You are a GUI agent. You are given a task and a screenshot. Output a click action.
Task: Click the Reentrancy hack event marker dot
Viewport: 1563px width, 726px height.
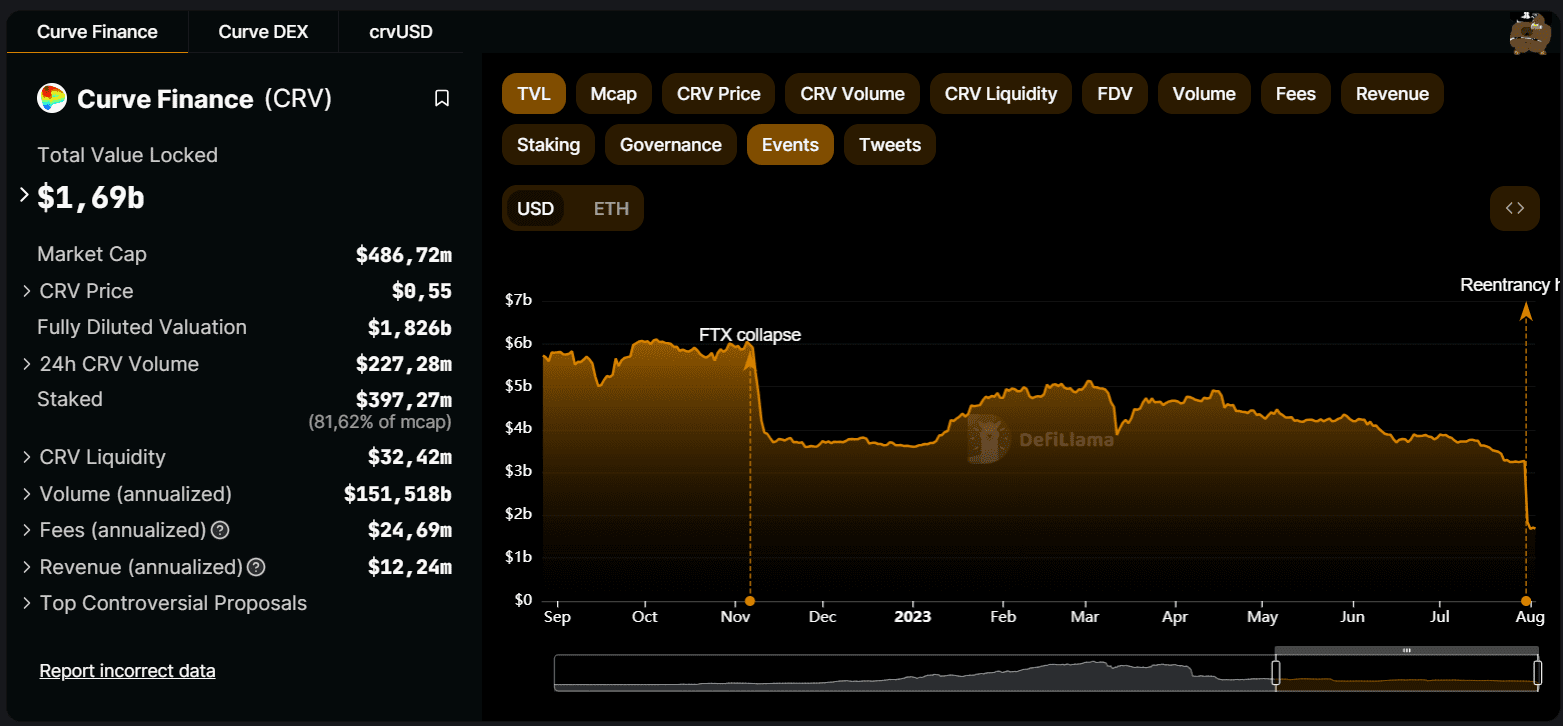point(1526,601)
